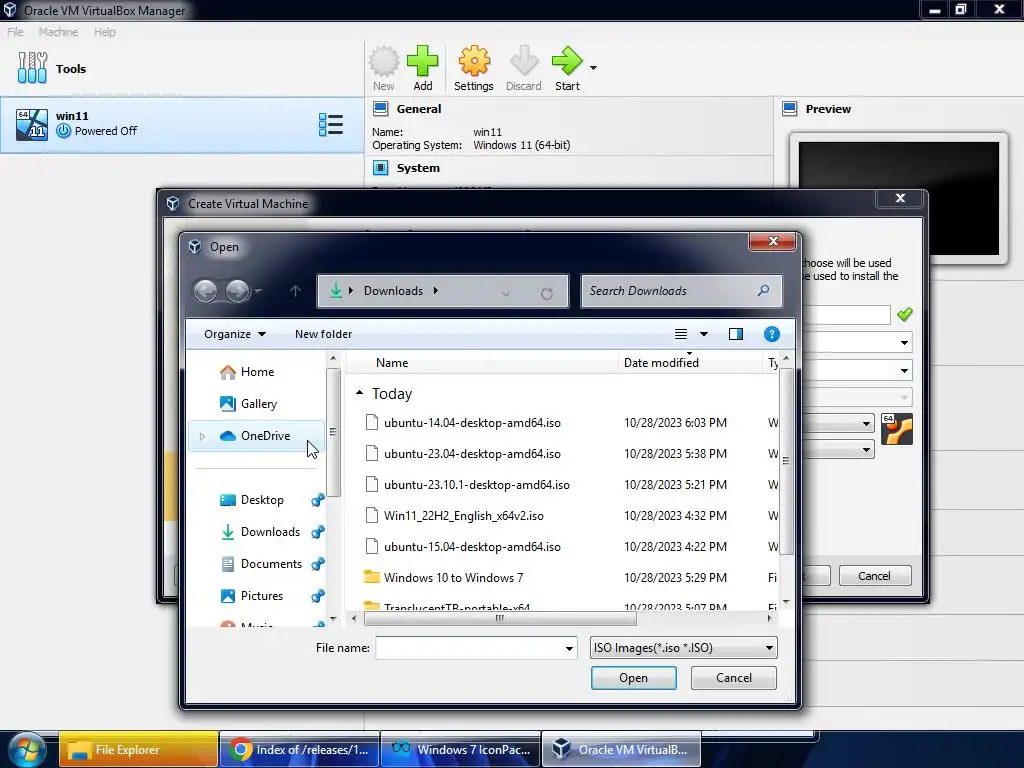1024x768 pixels.
Task: Click the Windows Start orb
Action: [27, 748]
